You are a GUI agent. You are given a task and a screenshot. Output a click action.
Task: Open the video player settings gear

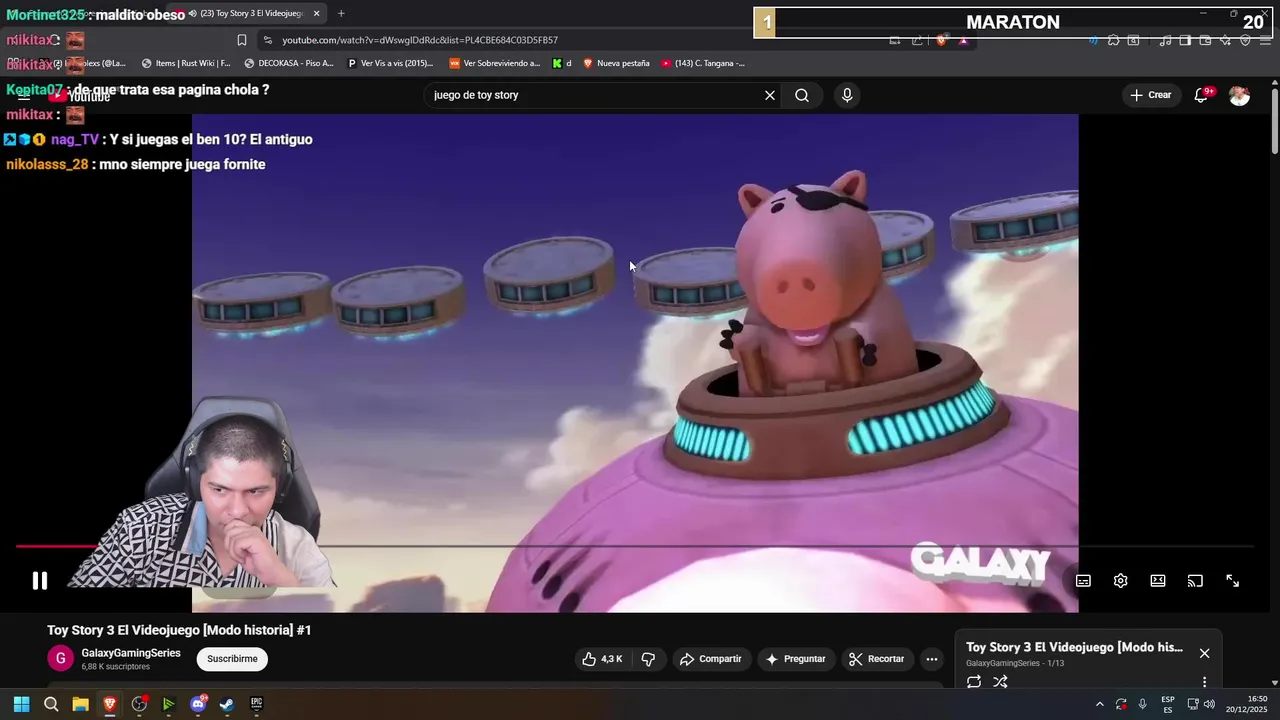(1120, 581)
